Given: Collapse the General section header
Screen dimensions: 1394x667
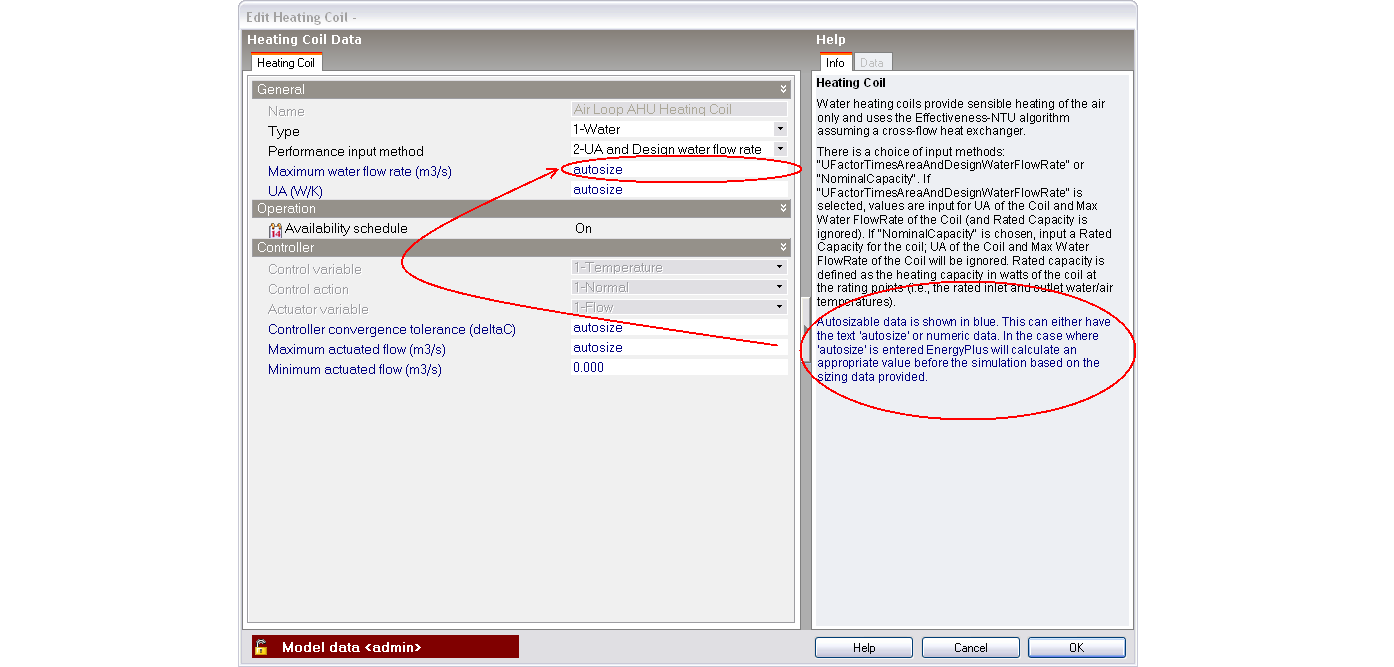Looking at the screenshot, I should (x=784, y=90).
